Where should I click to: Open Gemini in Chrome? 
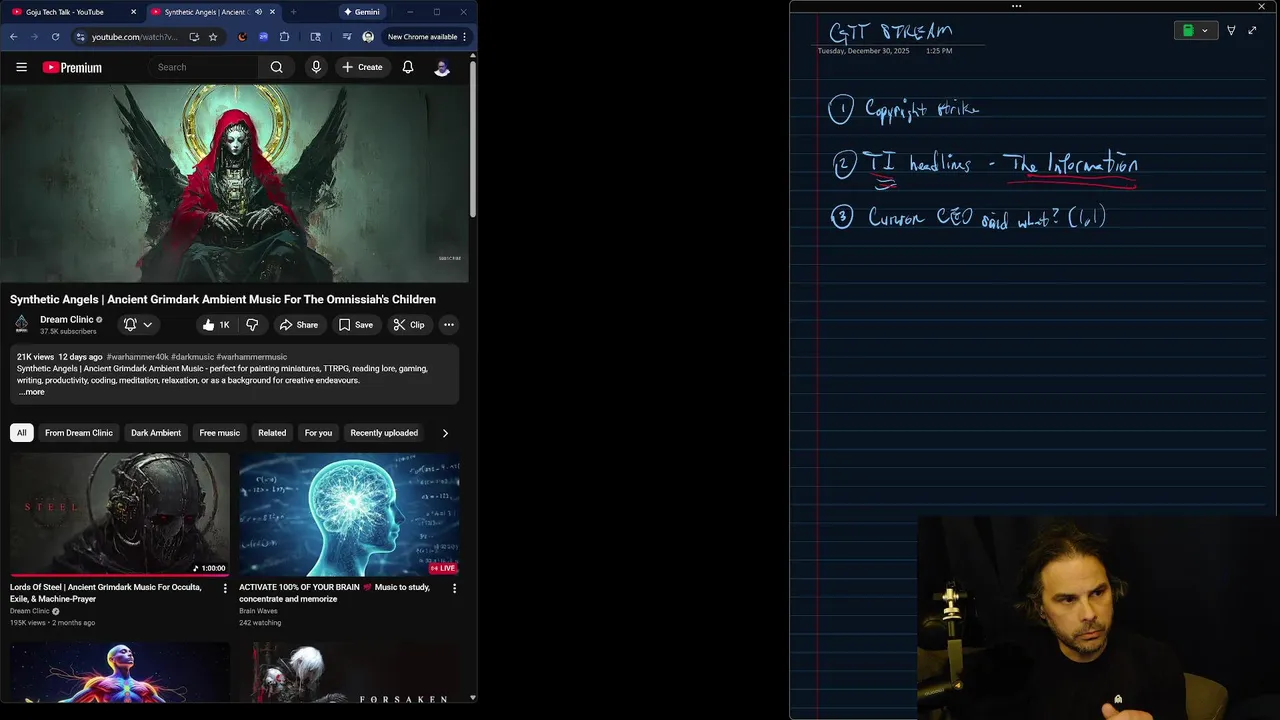click(361, 12)
